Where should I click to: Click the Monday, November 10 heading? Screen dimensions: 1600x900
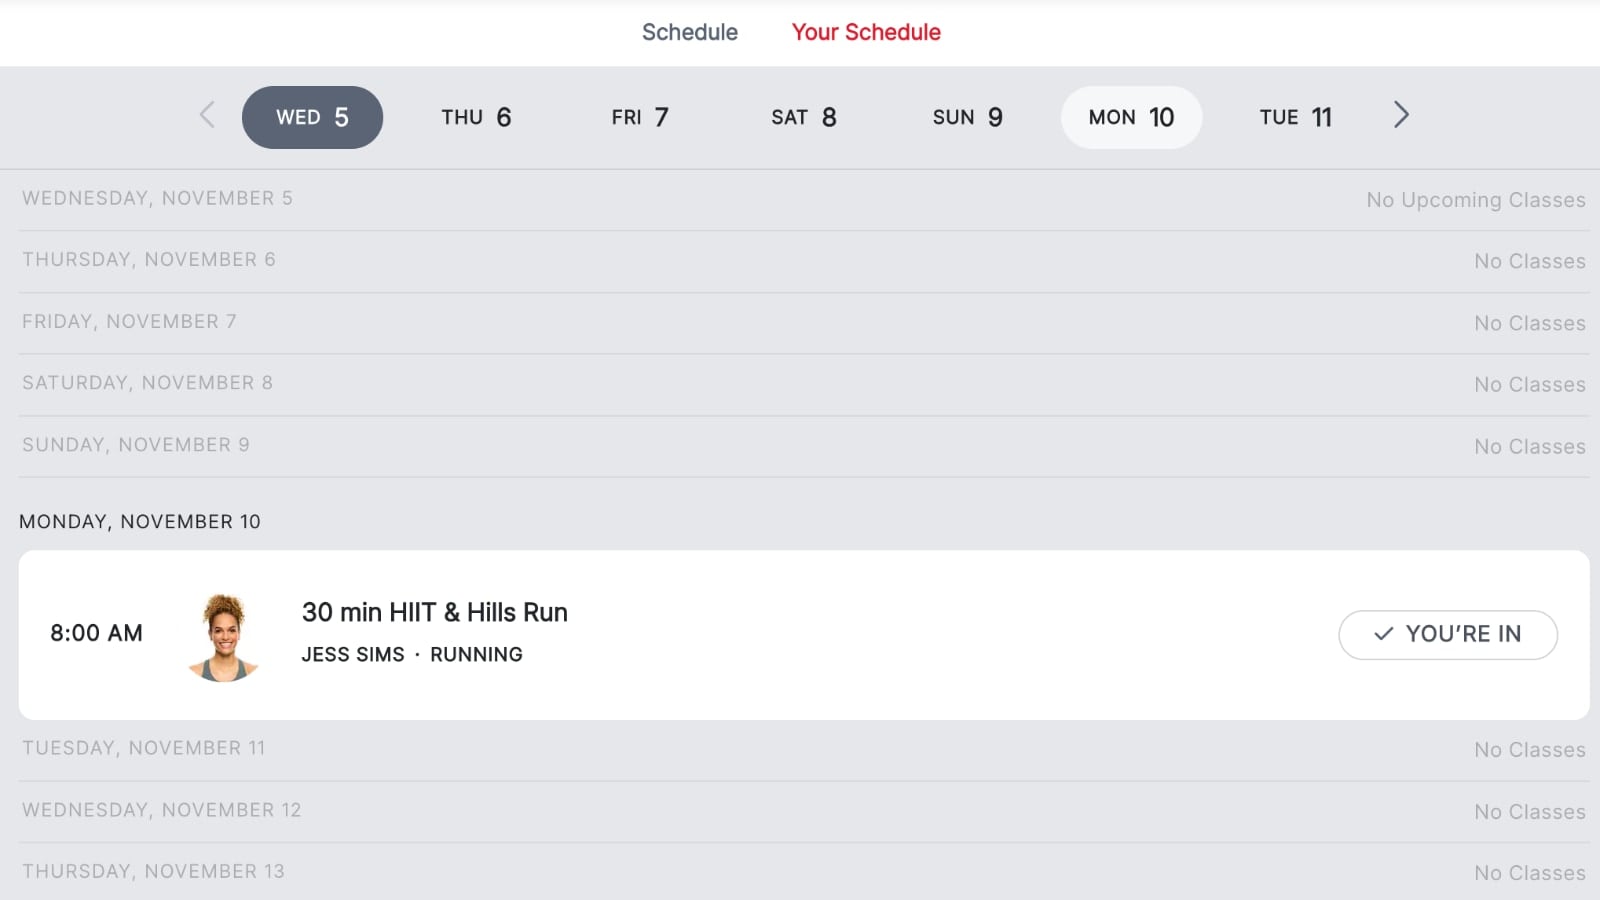coord(140,521)
